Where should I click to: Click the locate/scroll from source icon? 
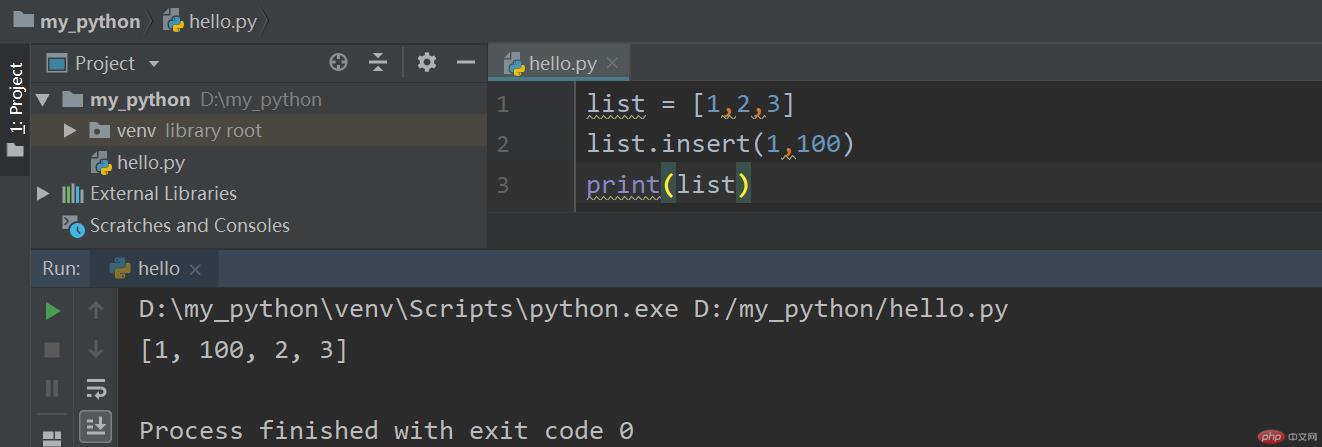tap(339, 63)
